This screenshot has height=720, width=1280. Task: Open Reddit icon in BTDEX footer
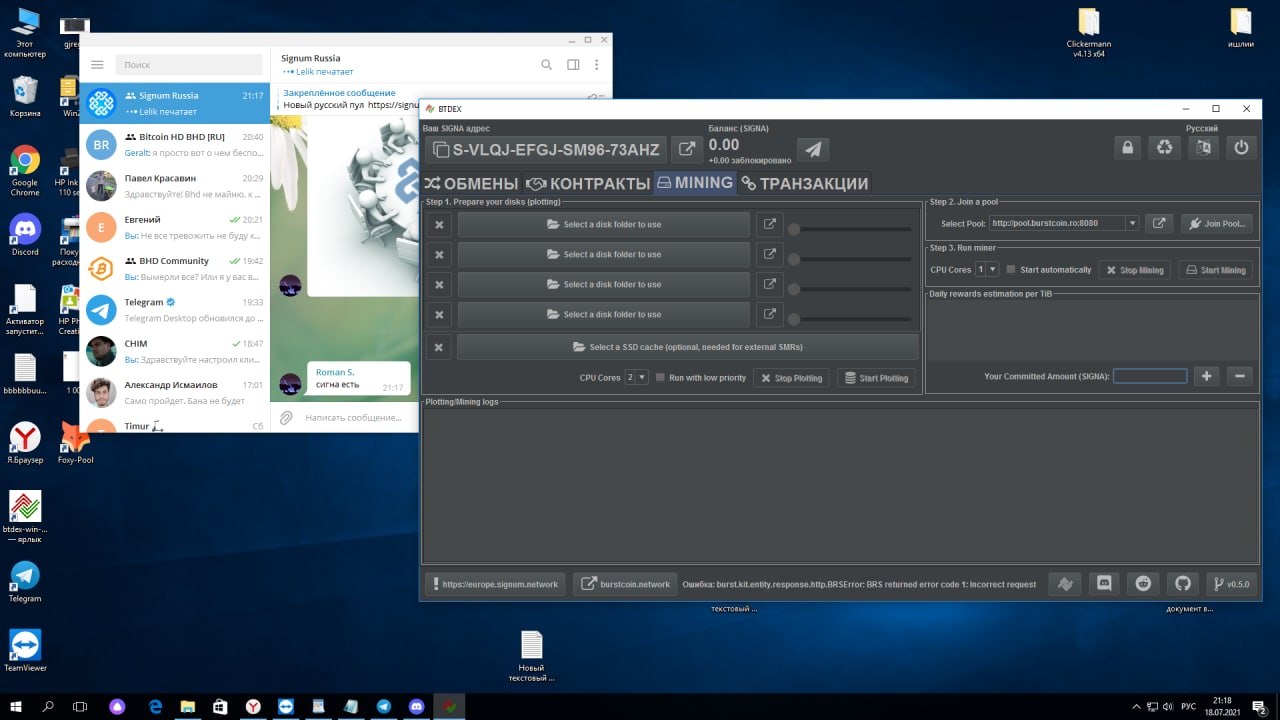coord(1143,584)
